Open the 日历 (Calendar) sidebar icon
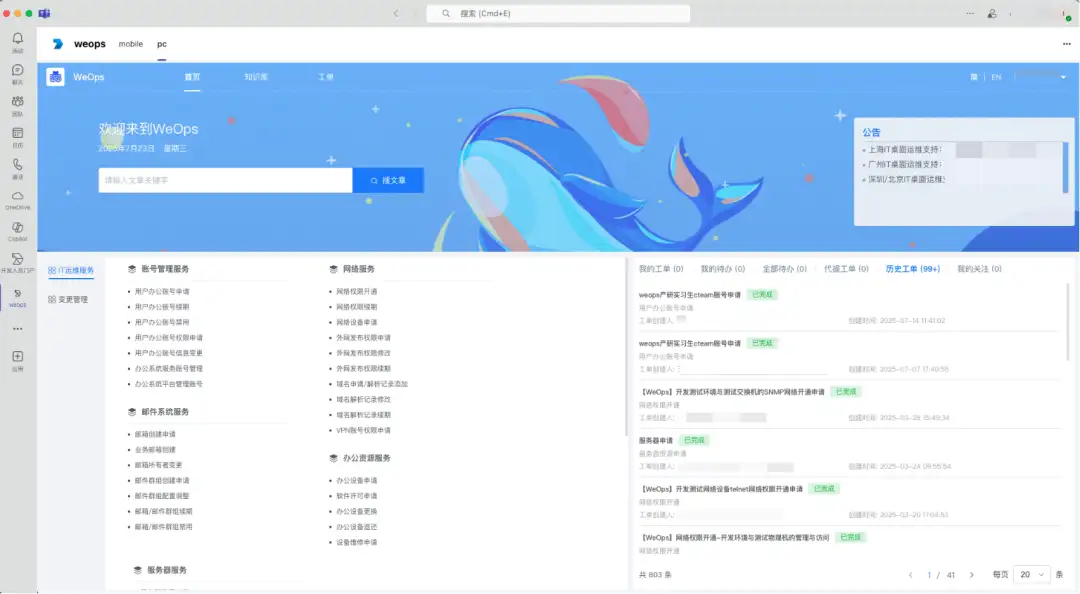 (x=16, y=133)
